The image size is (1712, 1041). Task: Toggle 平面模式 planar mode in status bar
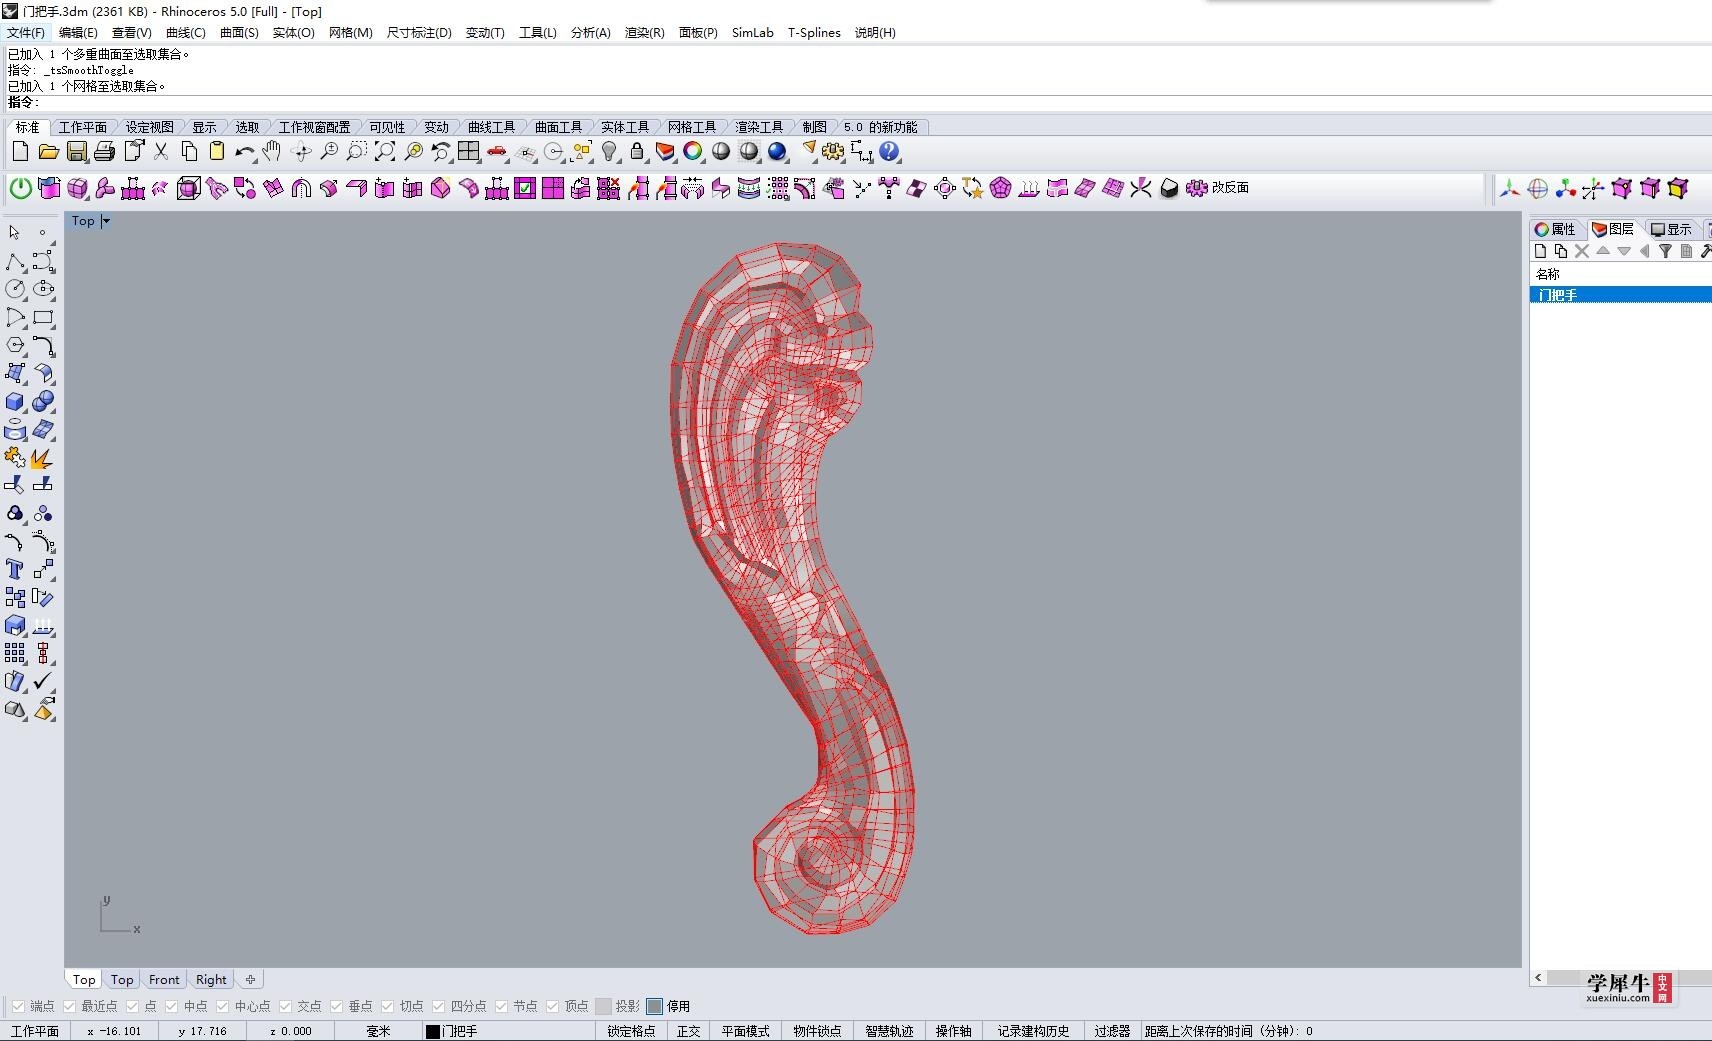tap(746, 1031)
